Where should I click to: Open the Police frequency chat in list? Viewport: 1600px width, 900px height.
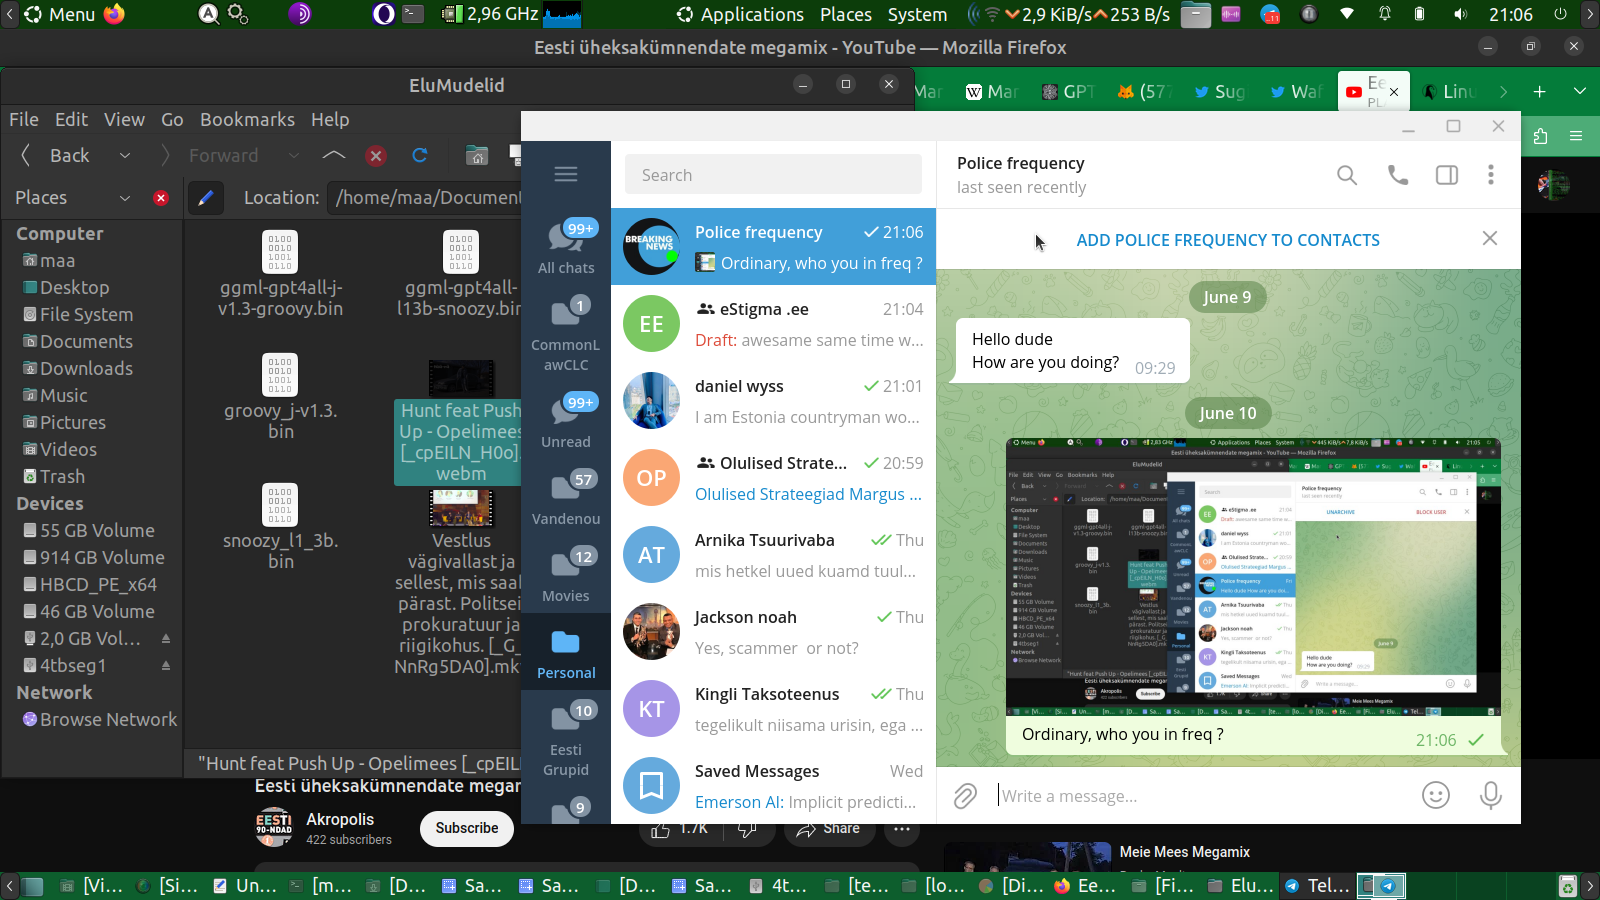point(773,247)
